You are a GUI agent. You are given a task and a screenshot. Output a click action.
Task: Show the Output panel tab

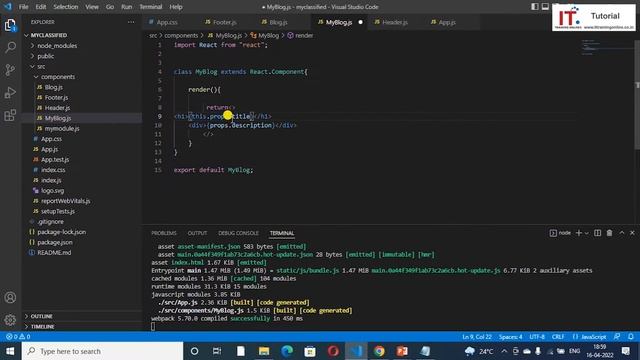tap(197, 233)
